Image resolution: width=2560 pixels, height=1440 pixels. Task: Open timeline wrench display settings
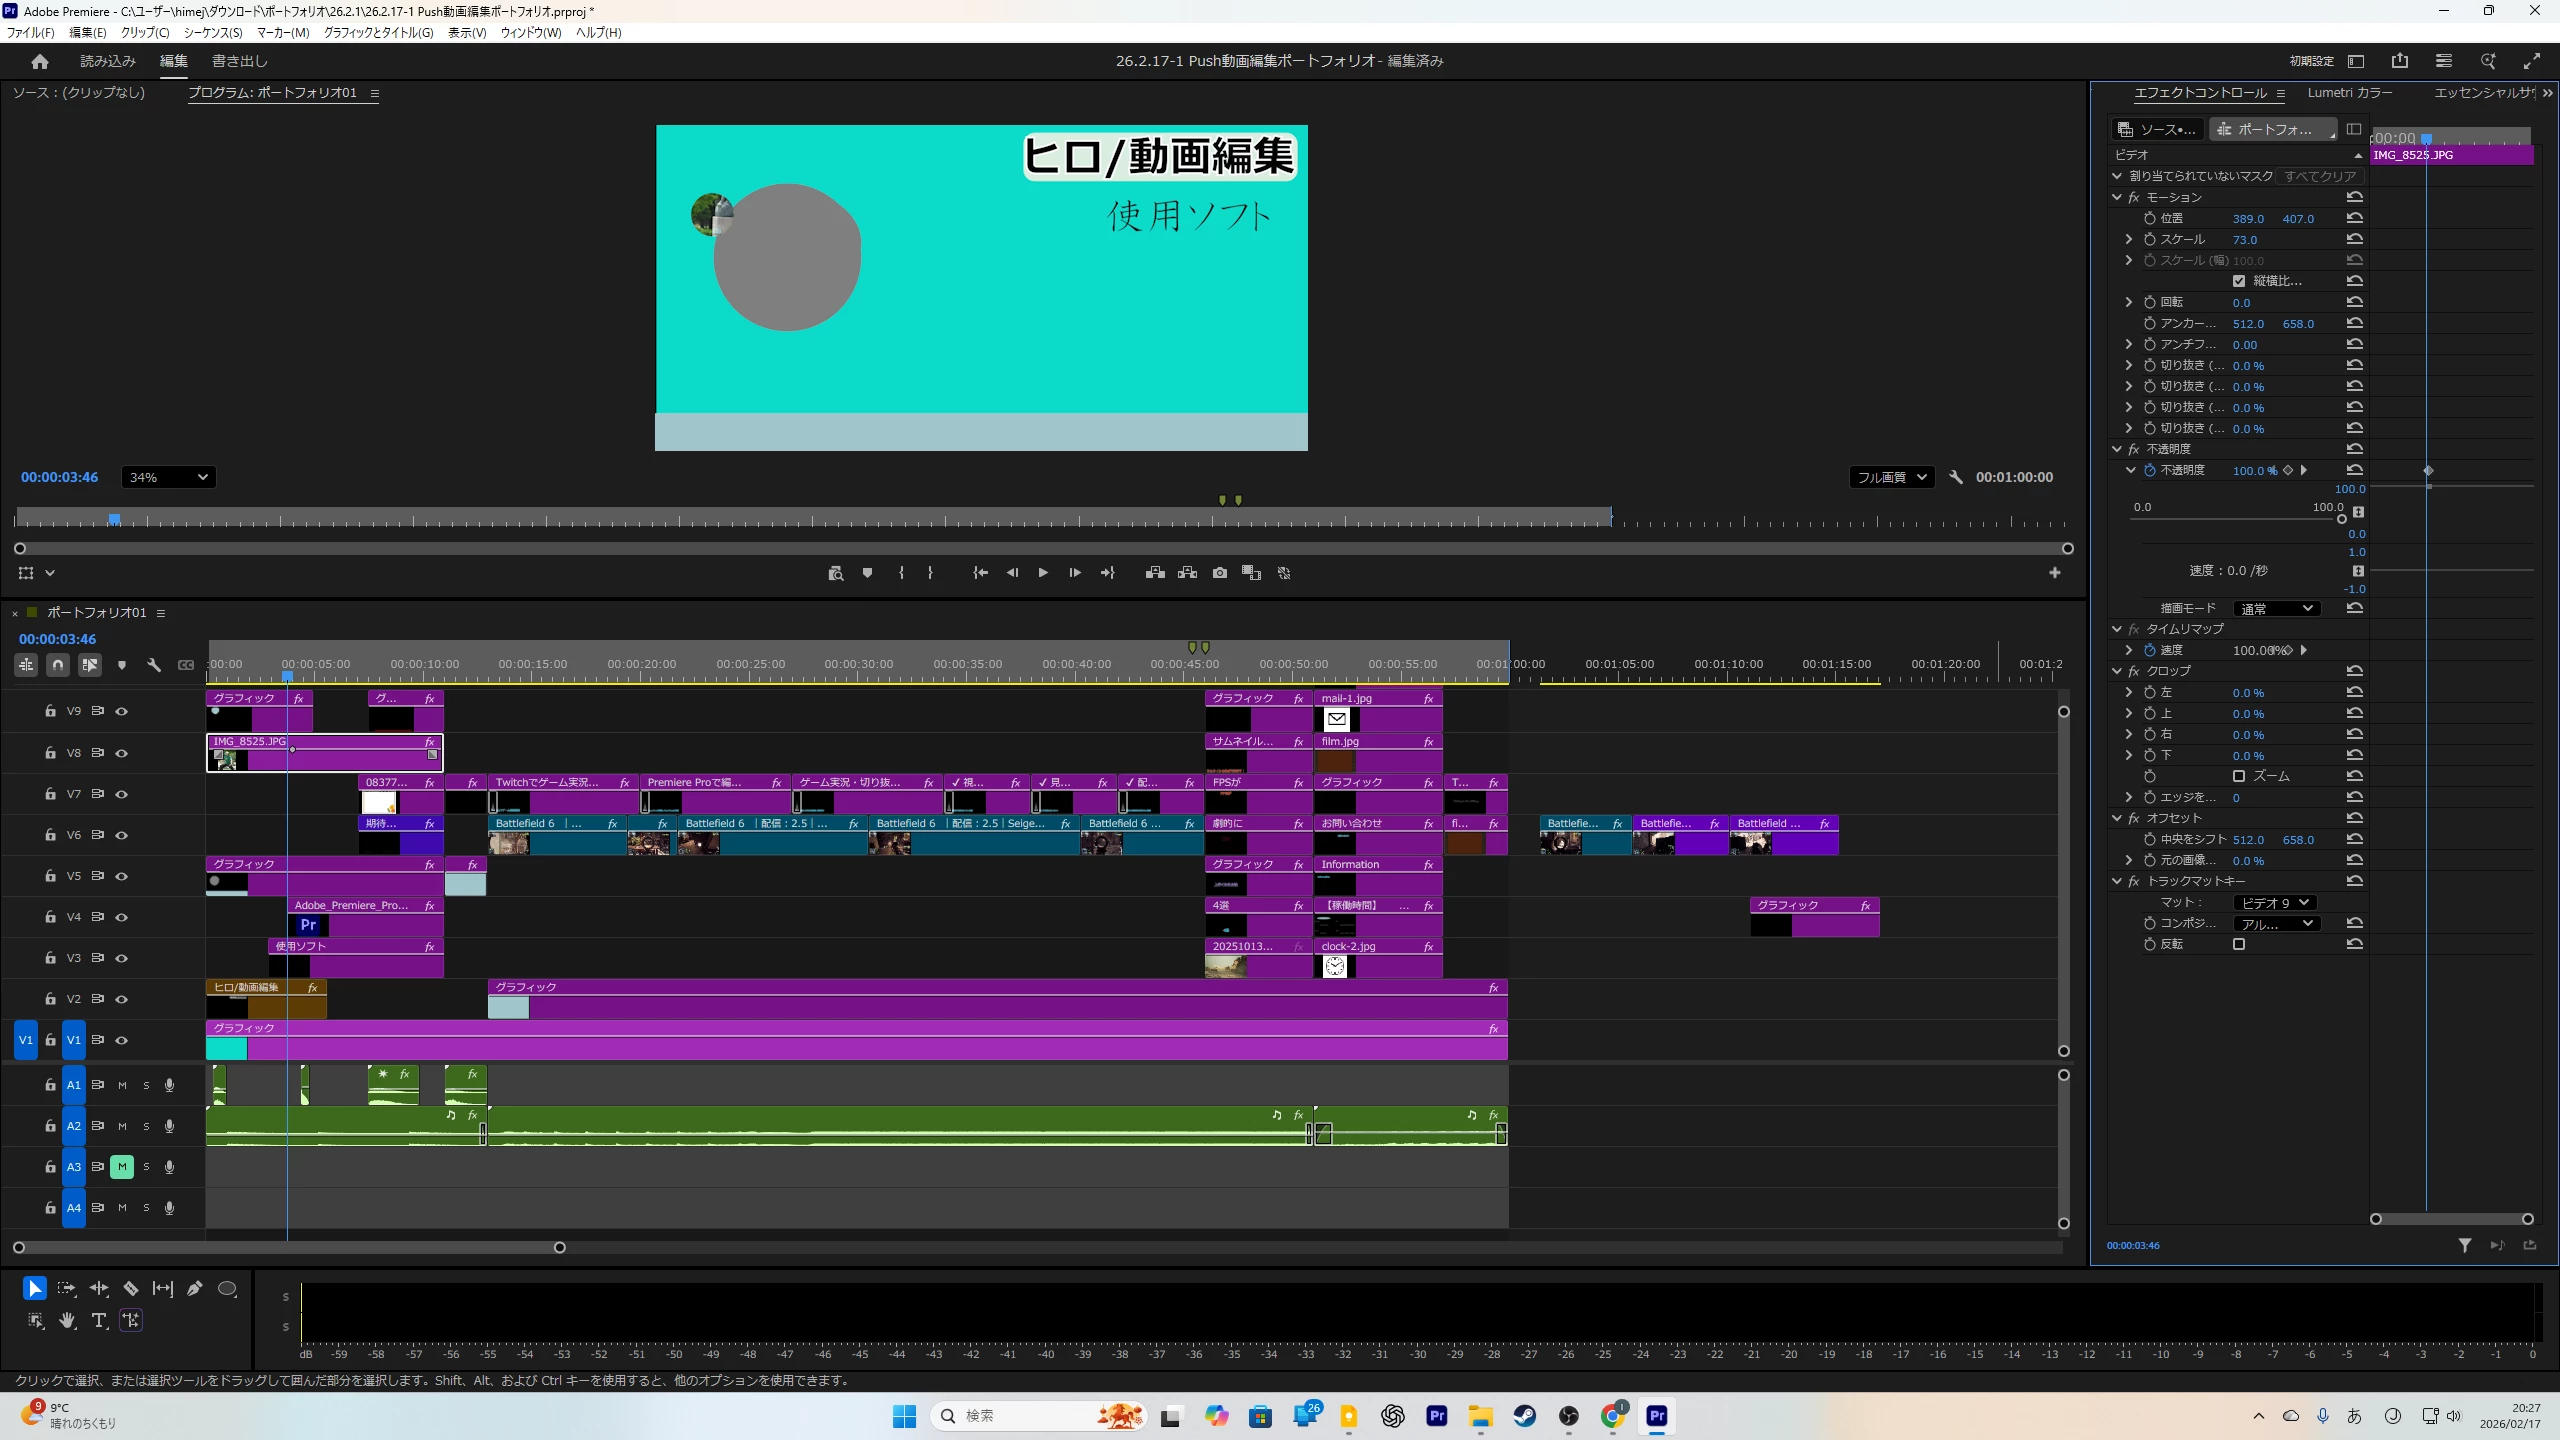click(154, 664)
